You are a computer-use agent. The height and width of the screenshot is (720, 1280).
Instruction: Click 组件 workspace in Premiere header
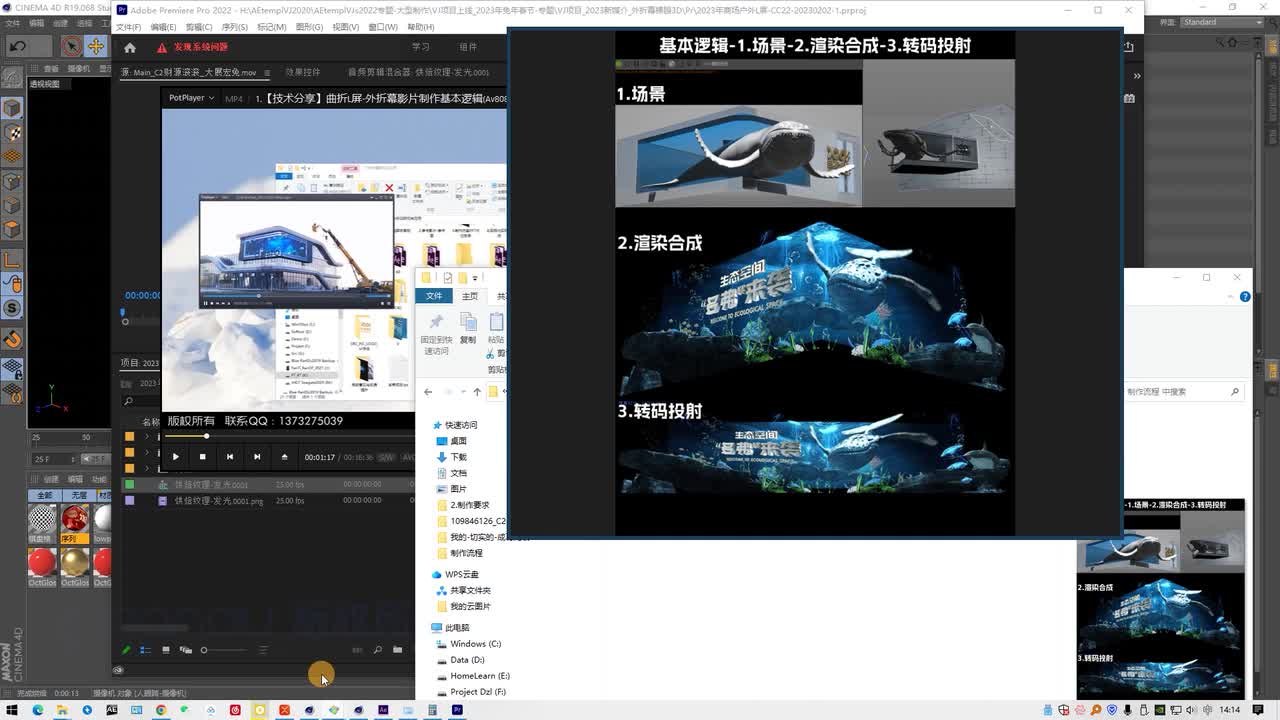468,47
